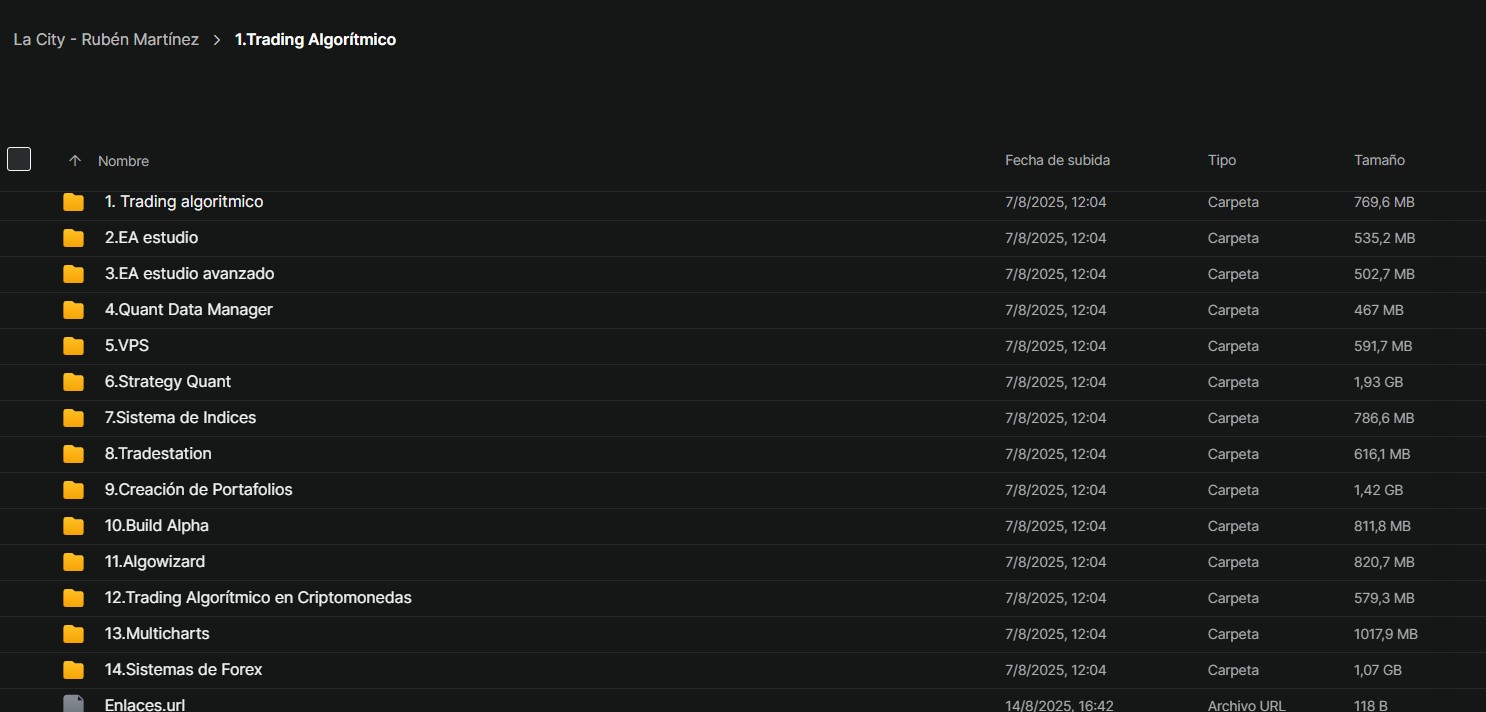1486x712 pixels.
Task: Click the folder icon next to 10.Build Alpha
Action: (x=73, y=526)
